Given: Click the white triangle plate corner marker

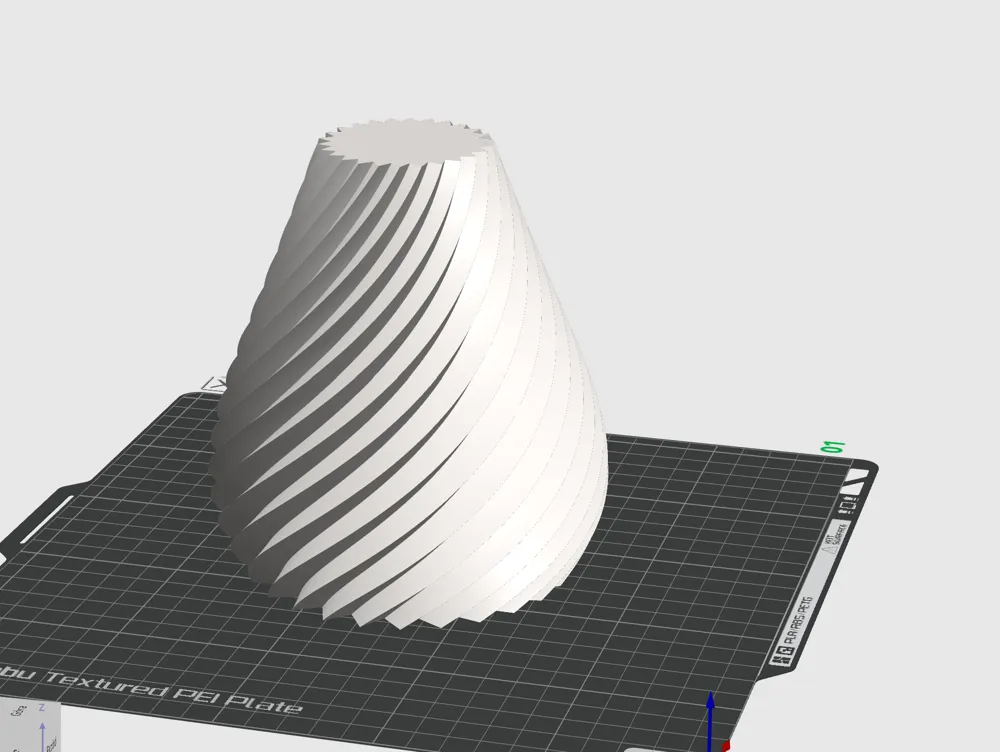Looking at the screenshot, I should pyautogui.click(x=857, y=479).
